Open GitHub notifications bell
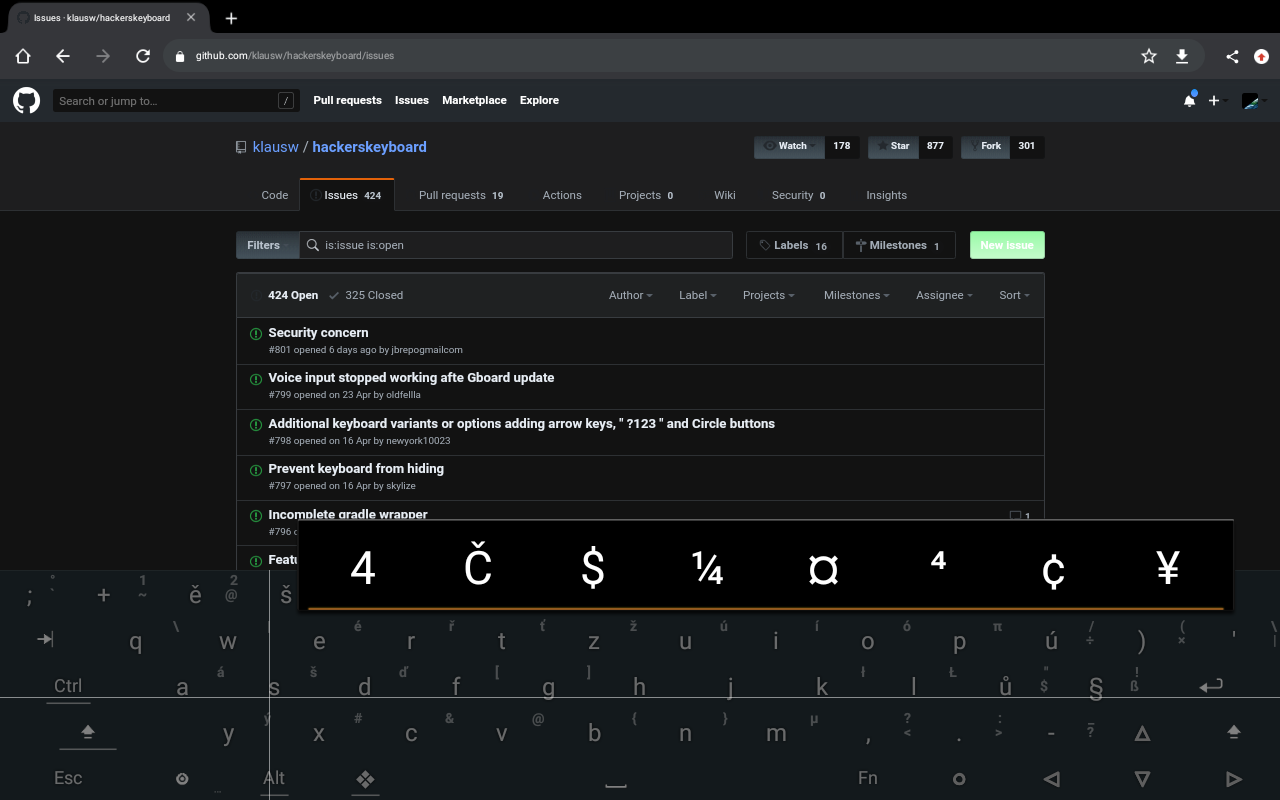Image resolution: width=1280 pixels, height=800 pixels. click(x=1189, y=100)
